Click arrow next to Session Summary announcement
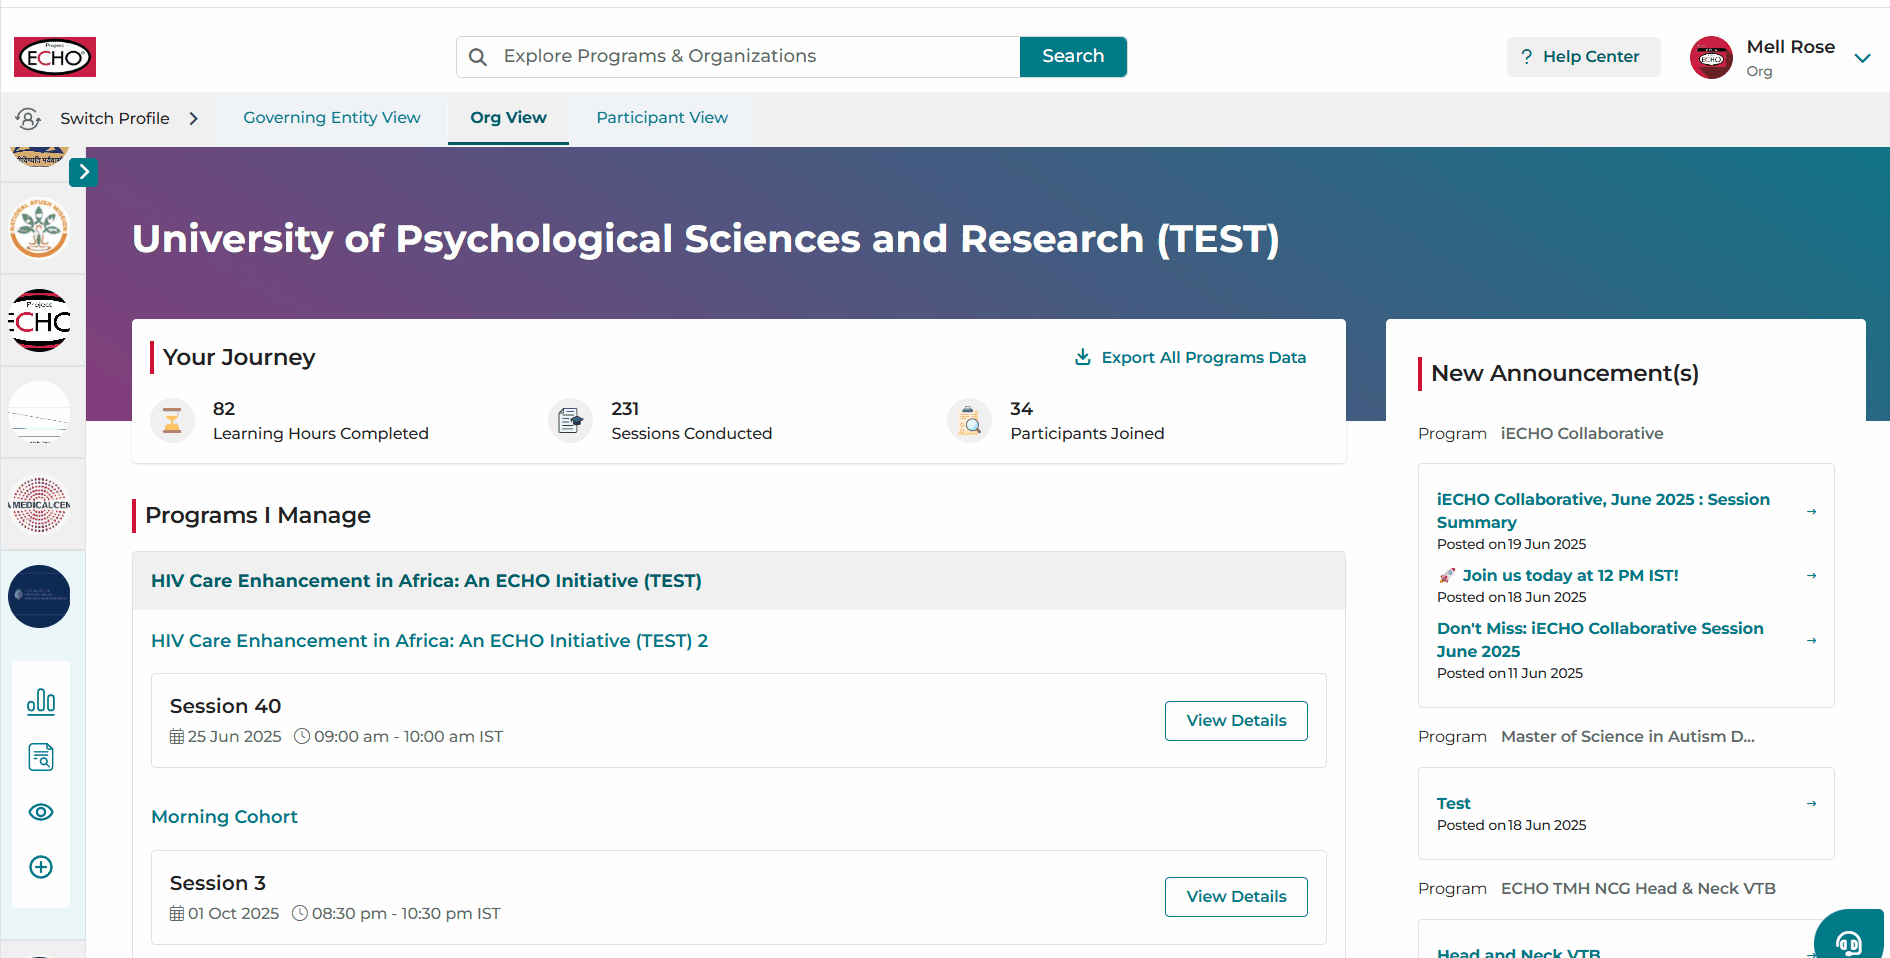Viewport: 1890px width, 958px height. pyautogui.click(x=1811, y=512)
